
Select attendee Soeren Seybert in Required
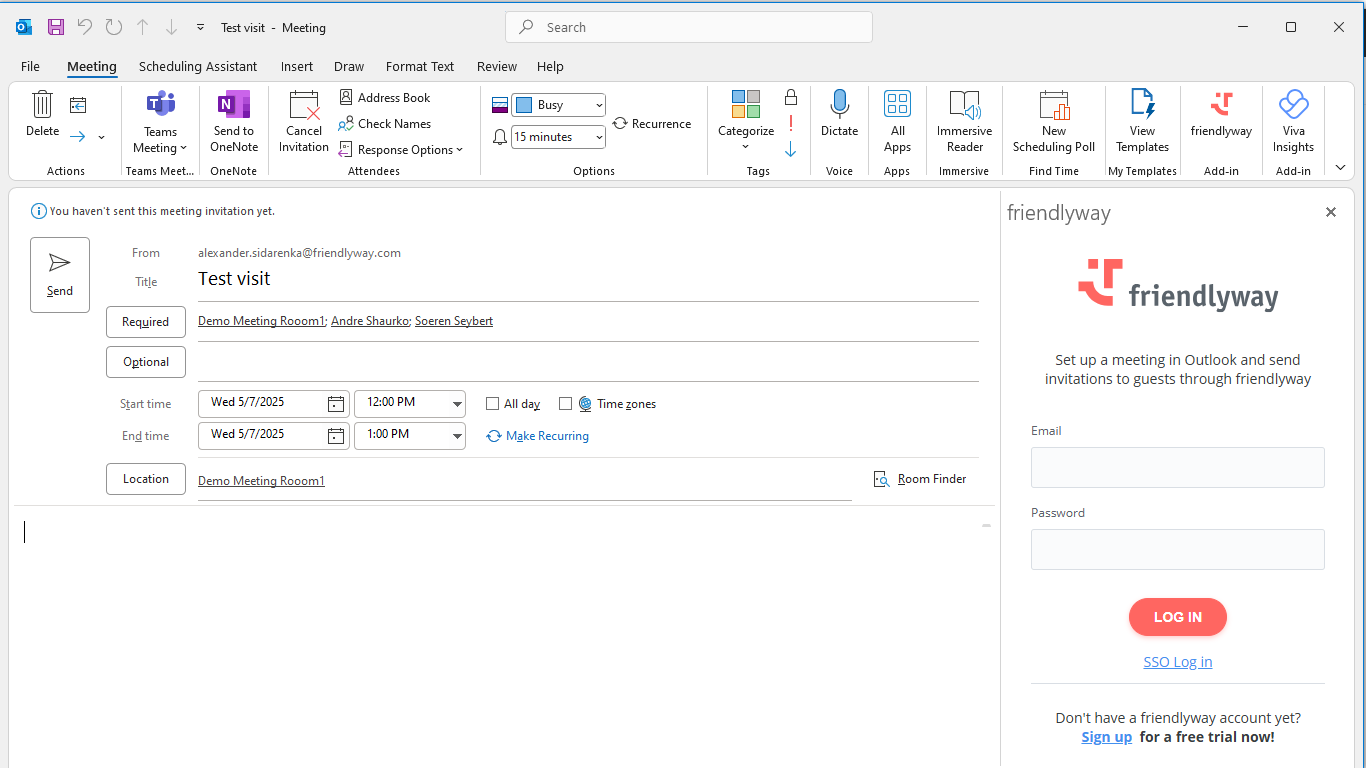click(453, 321)
